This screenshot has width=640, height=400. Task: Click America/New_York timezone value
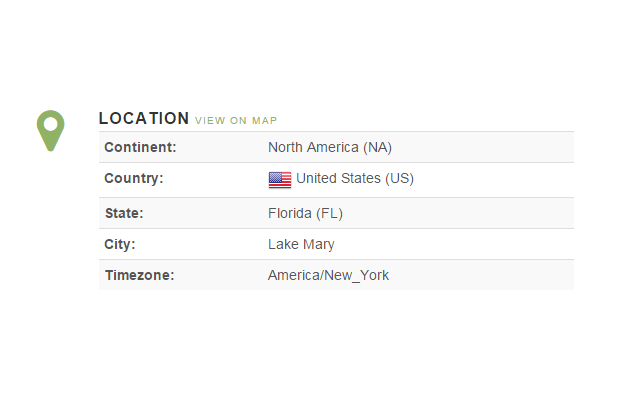coord(329,276)
